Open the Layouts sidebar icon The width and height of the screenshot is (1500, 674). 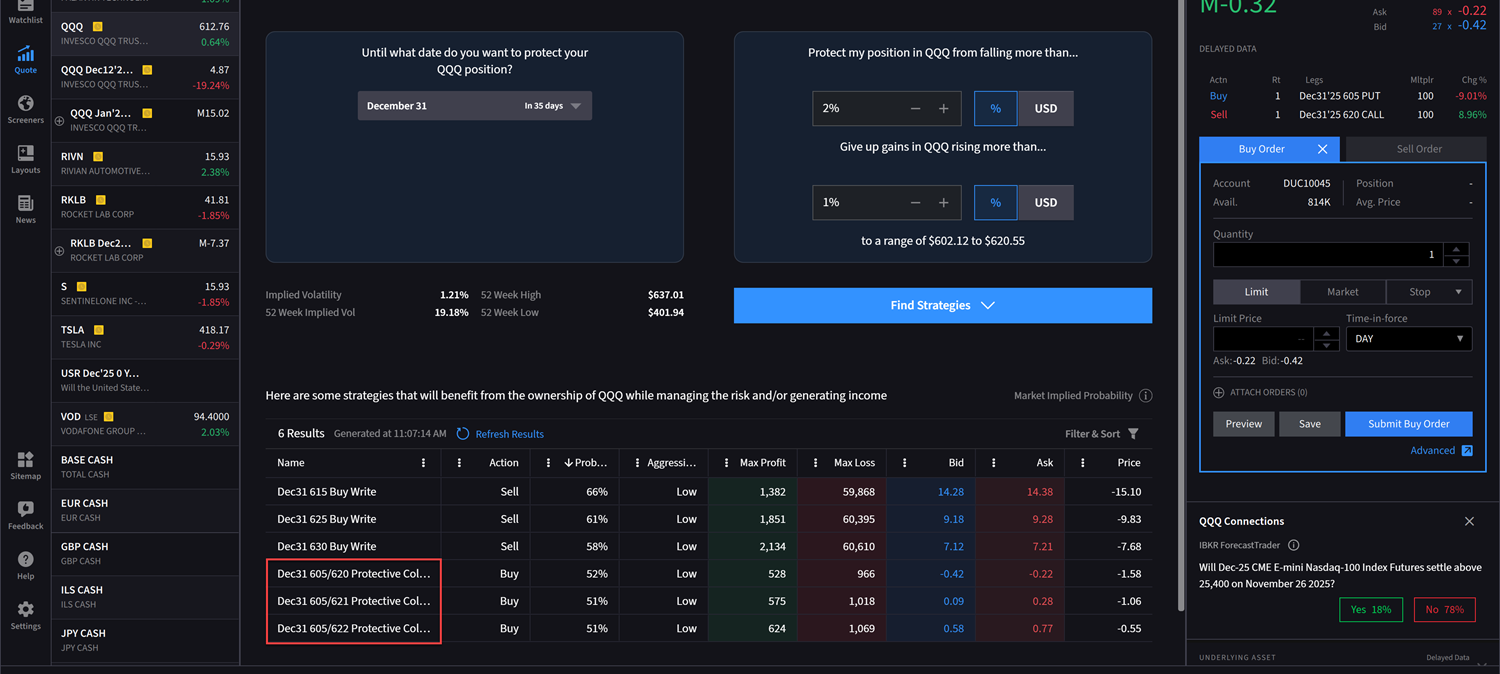pos(25,159)
